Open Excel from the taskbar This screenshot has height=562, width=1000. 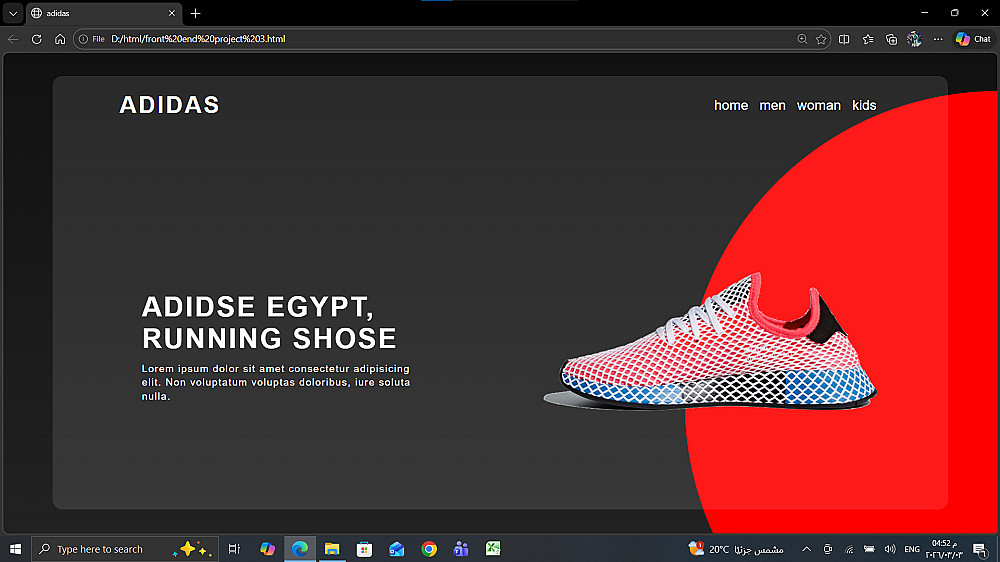[493, 549]
